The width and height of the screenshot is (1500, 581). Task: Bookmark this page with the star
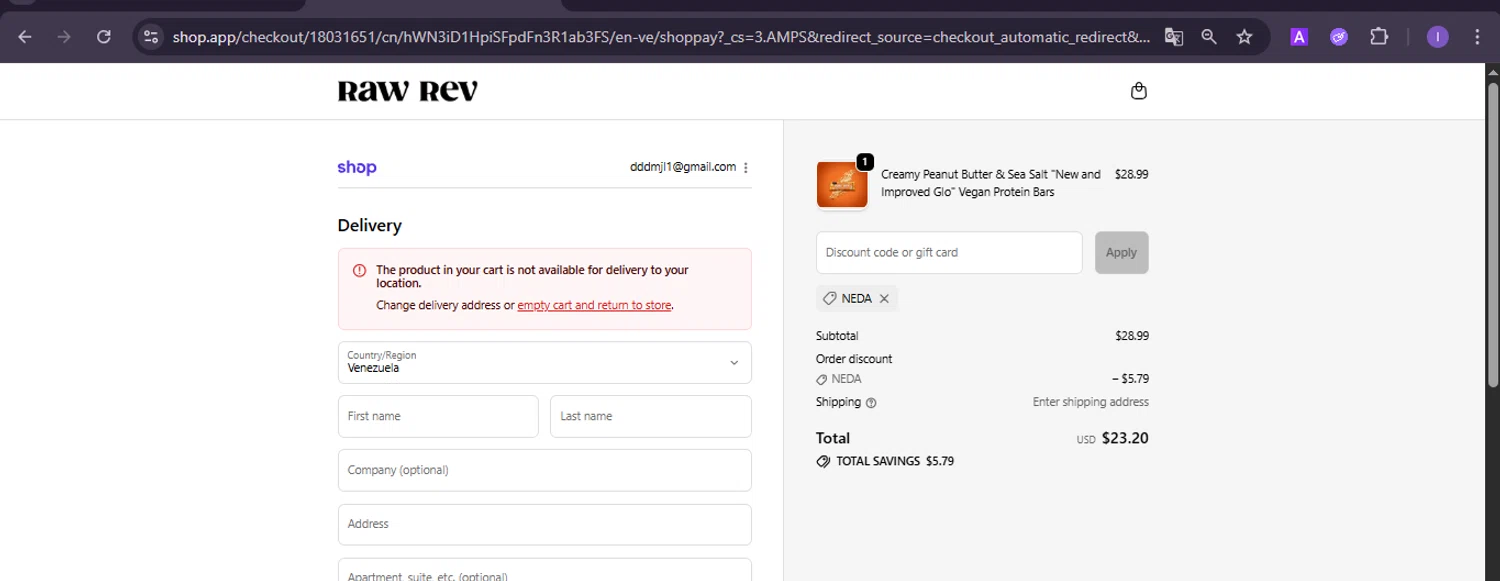[x=1244, y=37]
